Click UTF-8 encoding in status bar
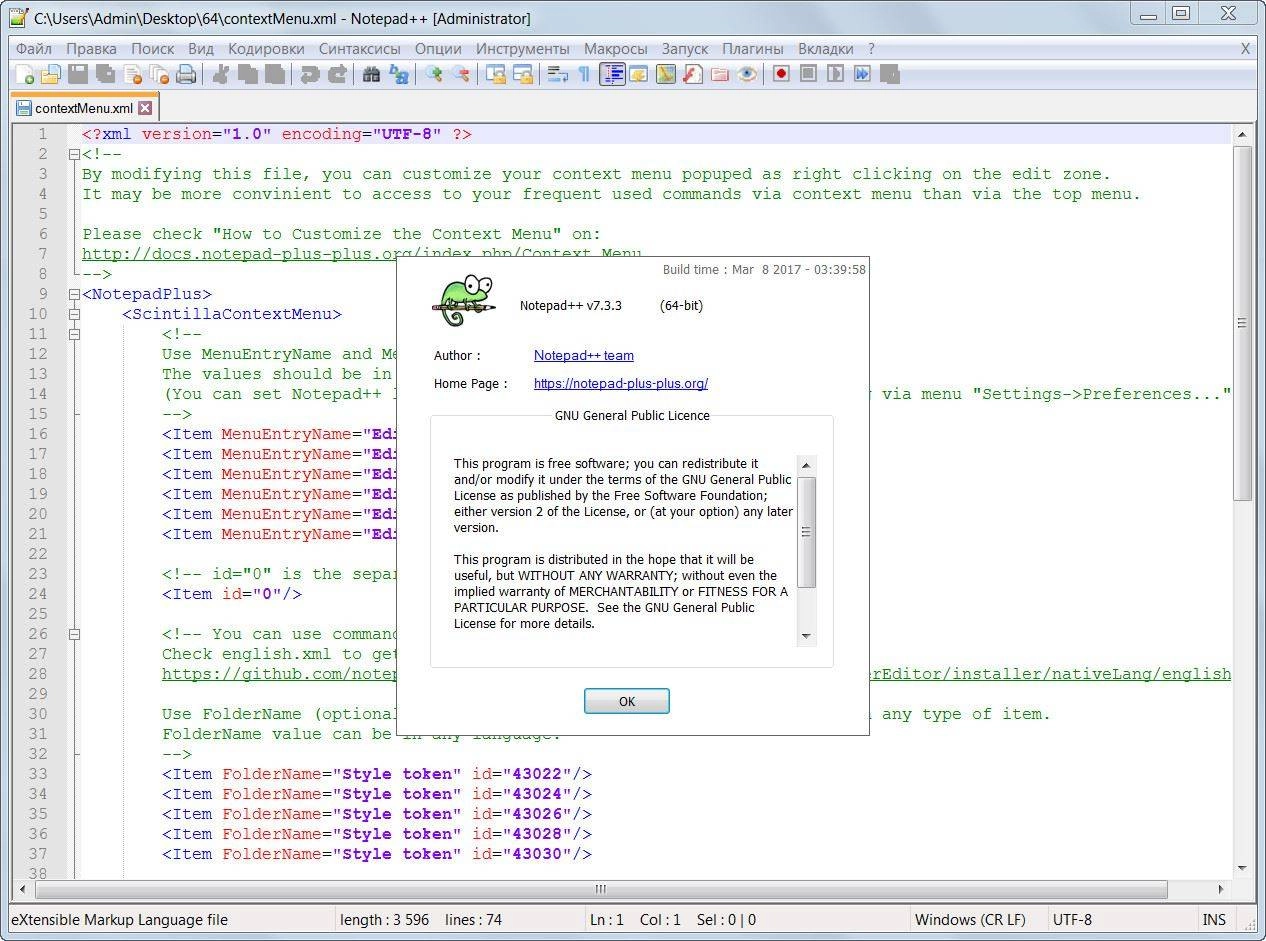Viewport: 1266px width, 941px height. tap(1072, 919)
